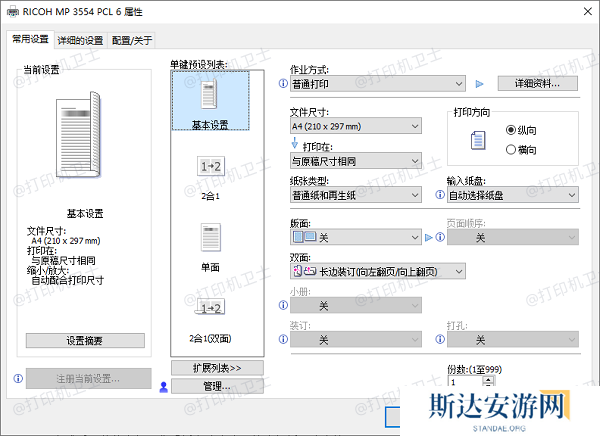Image resolution: width=600 pixels, height=436 pixels.
Task: Click the 单键预设列表 label
Action: point(199,65)
